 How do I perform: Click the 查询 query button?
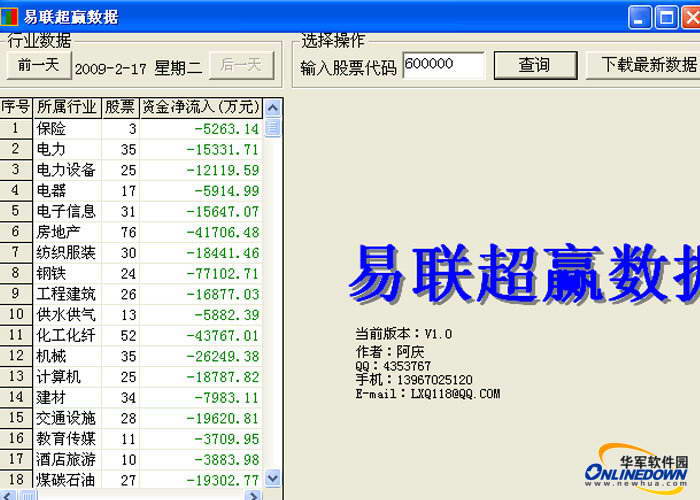pyautogui.click(x=535, y=66)
